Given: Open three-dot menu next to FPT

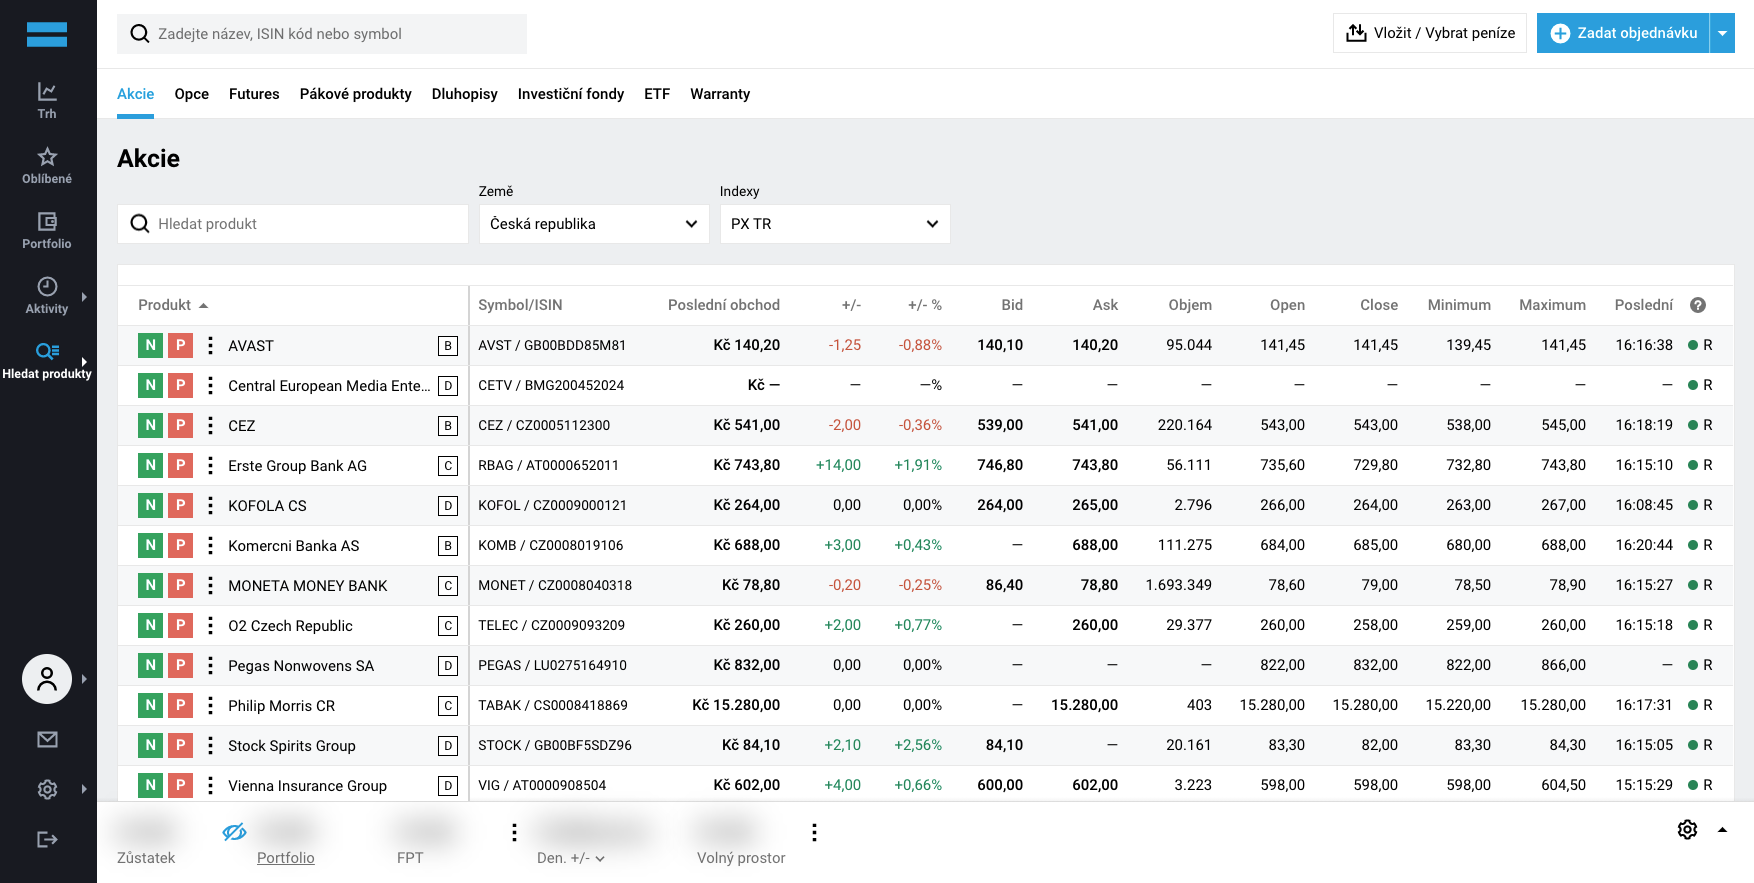Looking at the screenshot, I should coord(514,832).
